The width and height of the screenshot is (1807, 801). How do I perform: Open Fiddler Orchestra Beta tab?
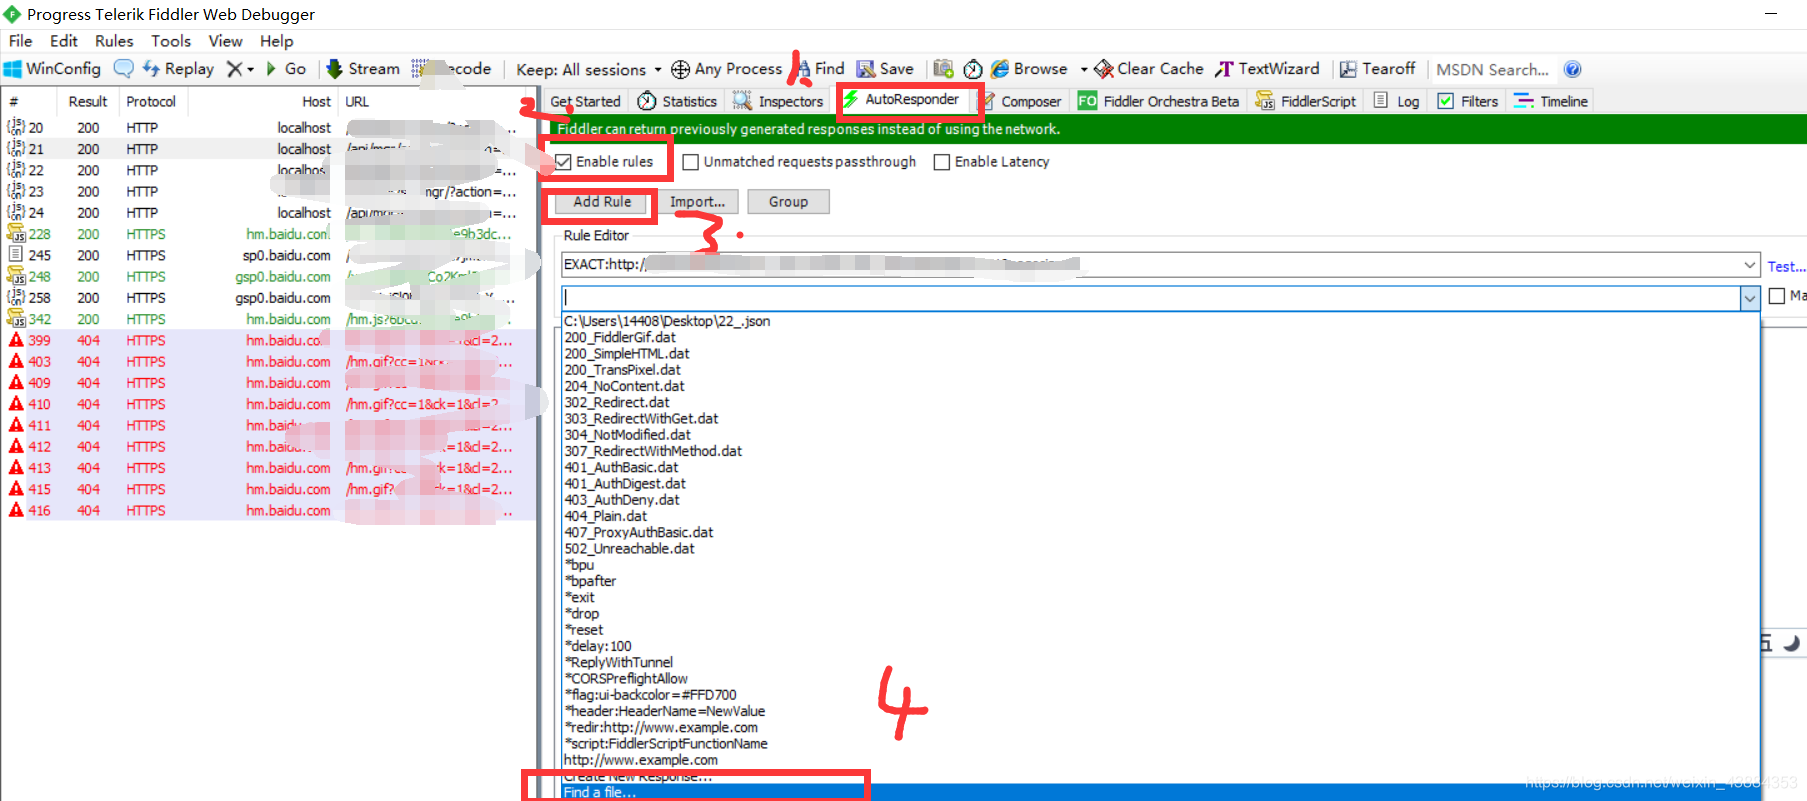(x=1158, y=101)
